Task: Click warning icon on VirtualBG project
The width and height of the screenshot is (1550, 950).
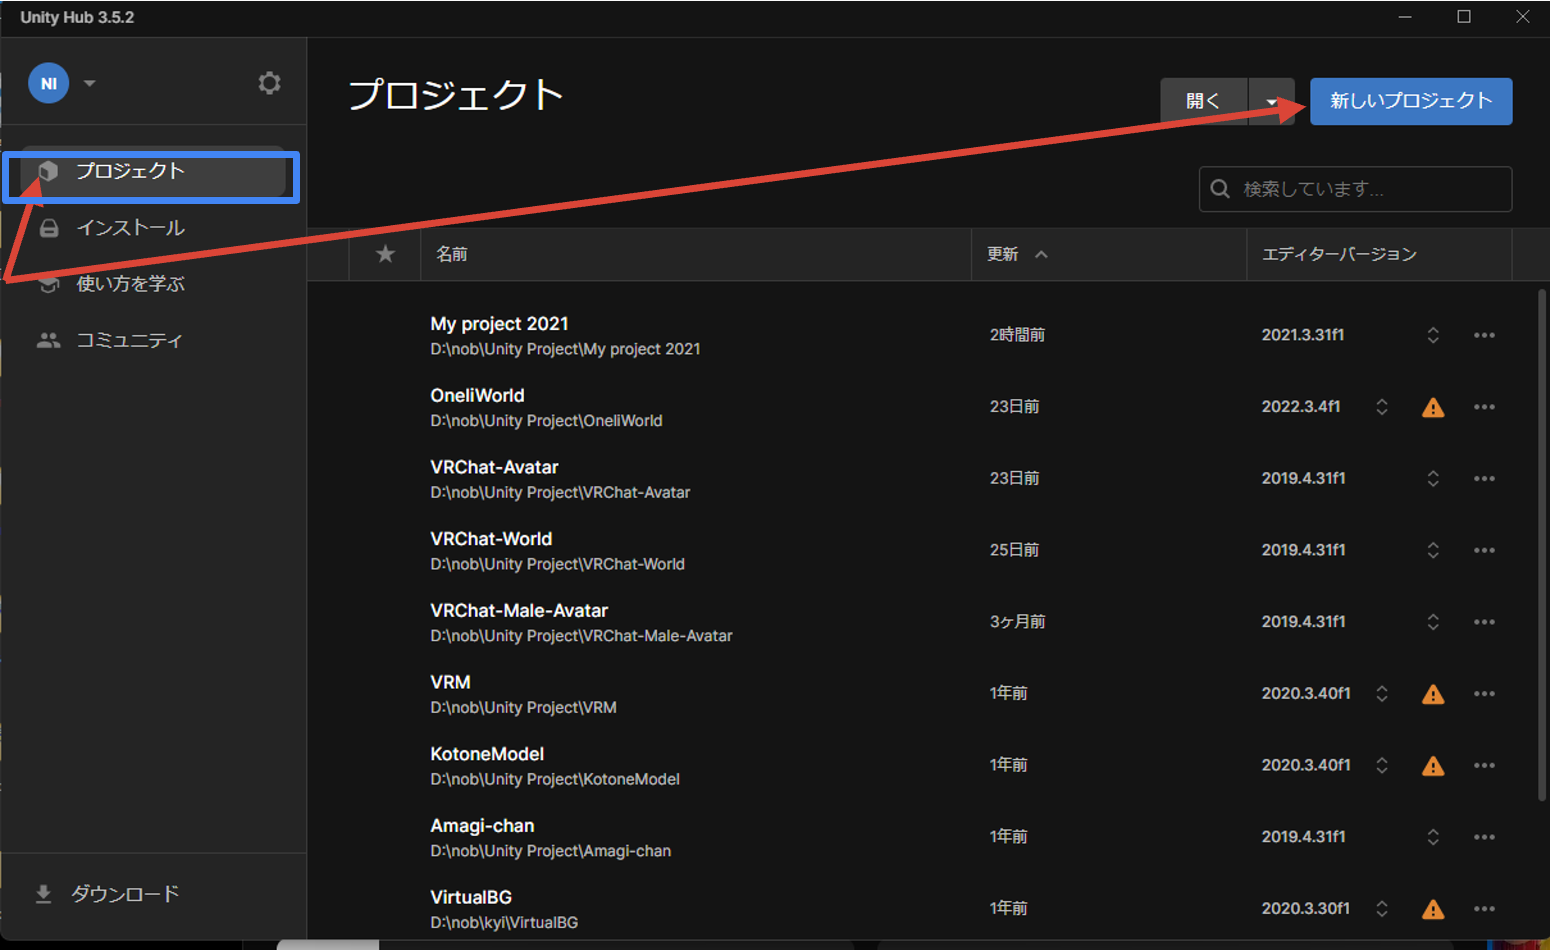Action: point(1432,909)
